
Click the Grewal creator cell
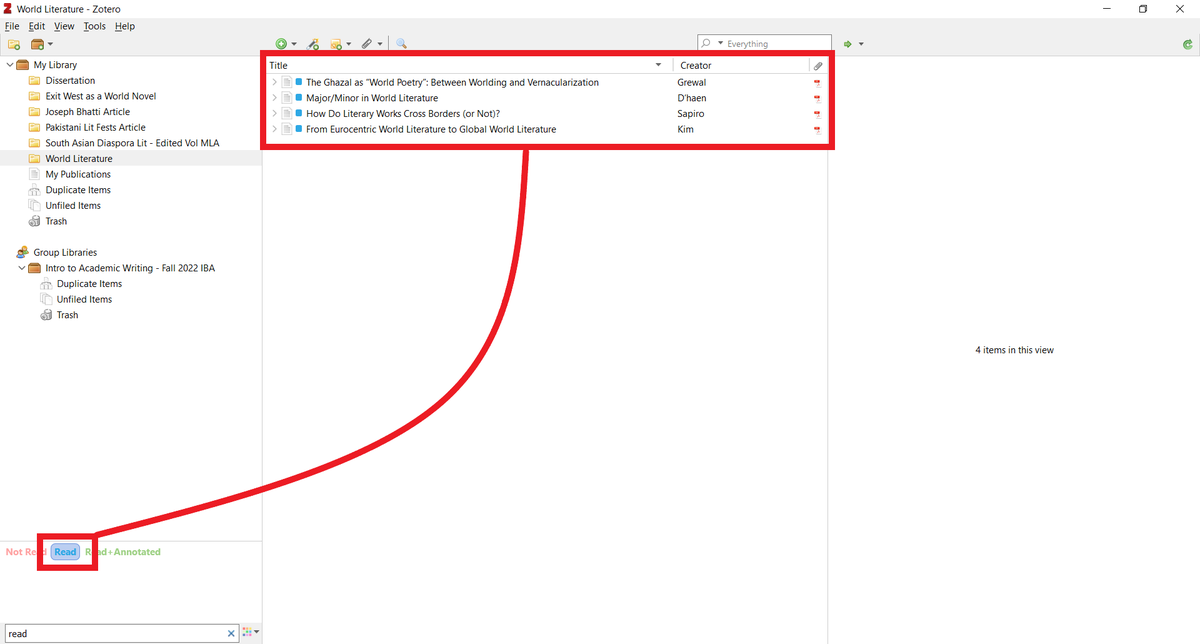point(692,82)
